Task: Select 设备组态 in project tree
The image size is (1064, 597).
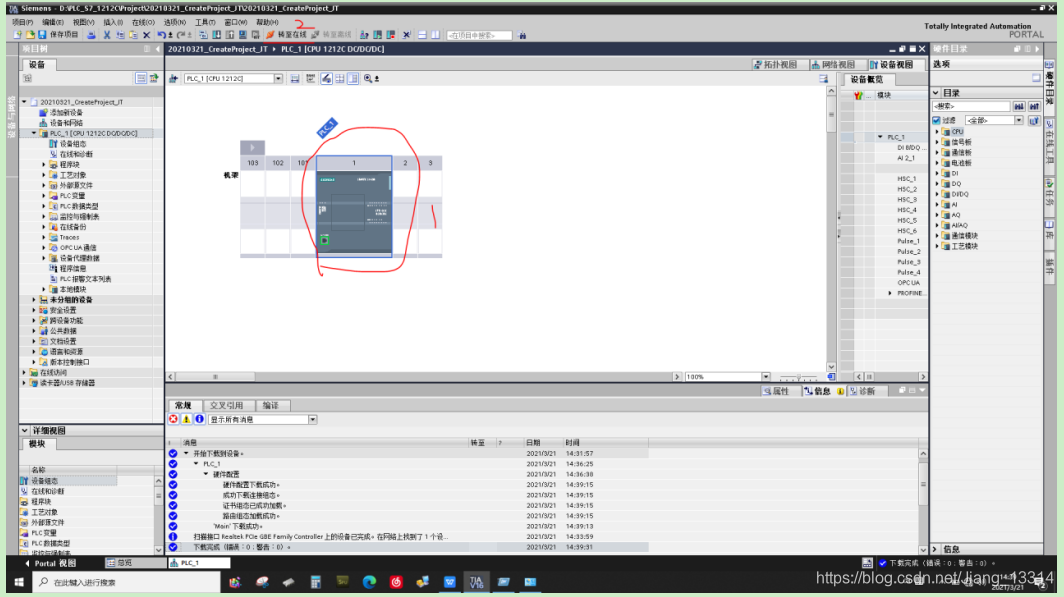Action: [x=73, y=144]
